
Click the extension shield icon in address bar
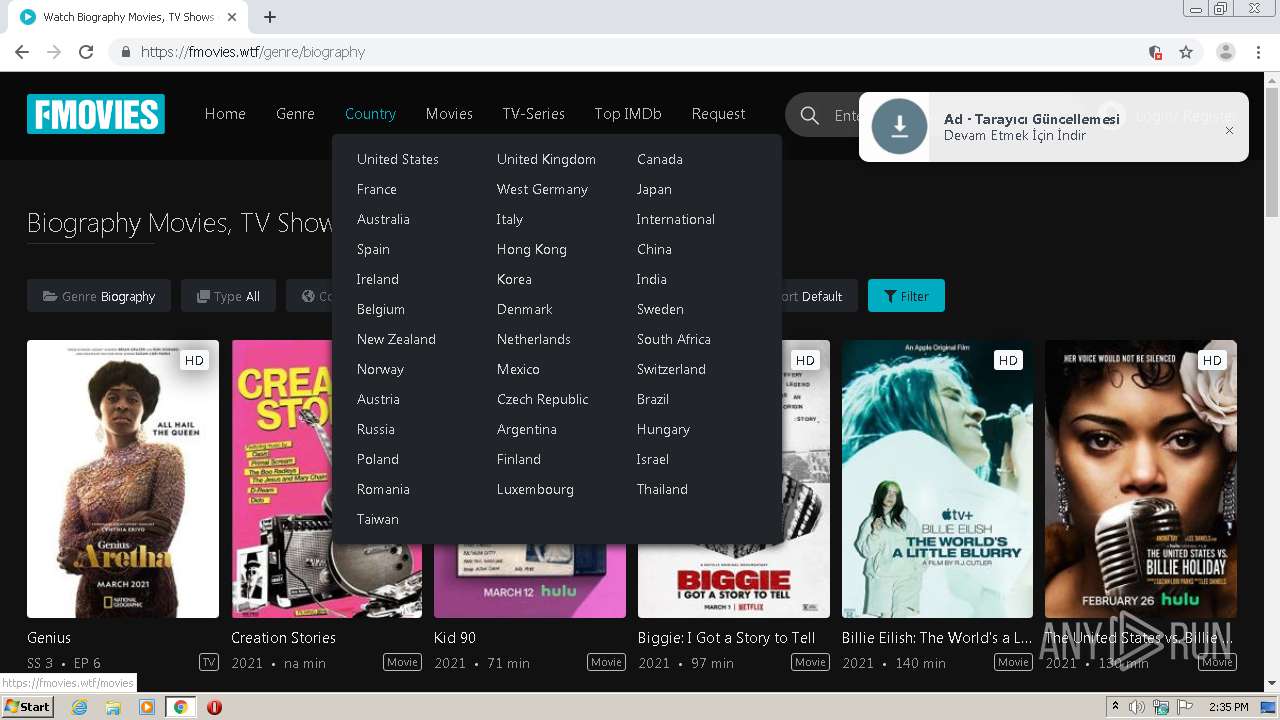point(1155,52)
